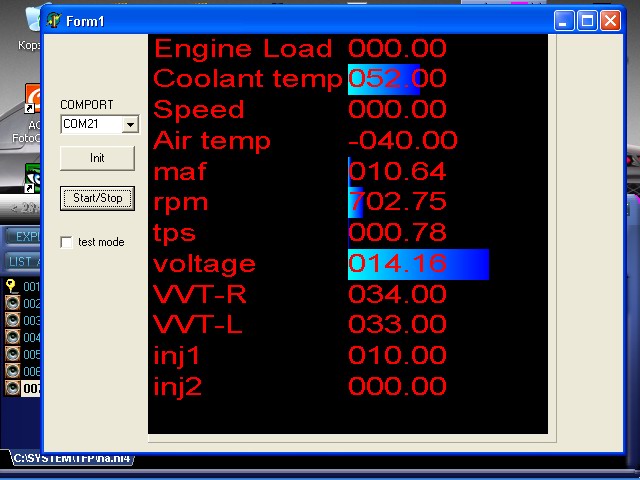
Task: Click the voltage blue level bar
Action: click(418, 265)
